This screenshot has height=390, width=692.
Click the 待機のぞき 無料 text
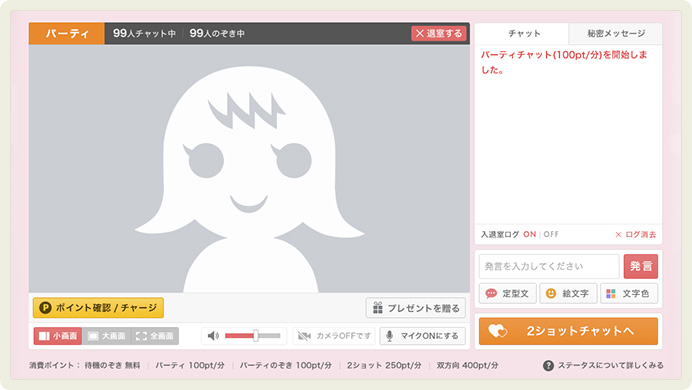[x=112, y=365]
